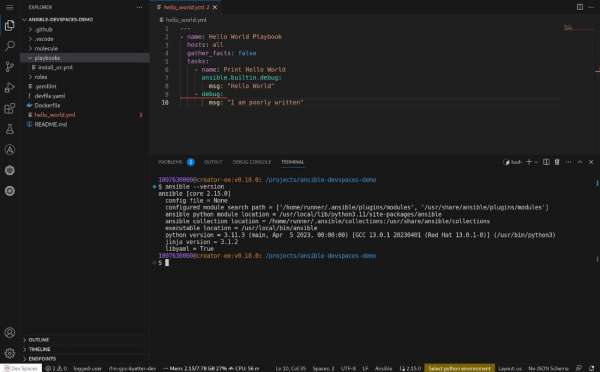This screenshot has width=600, height=372.
Task: Click the Ln 10, Col cursor position
Action: pyautogui.click(x=290, y=368)
